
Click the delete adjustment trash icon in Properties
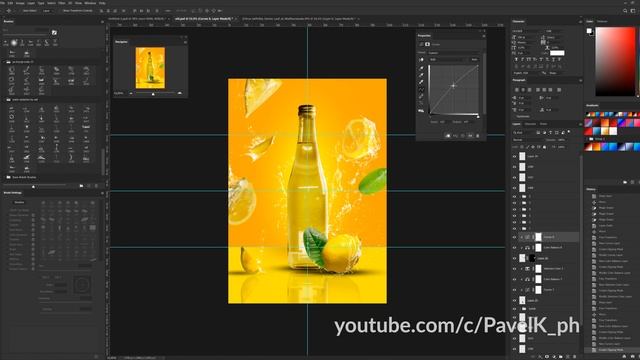[478, 136]
